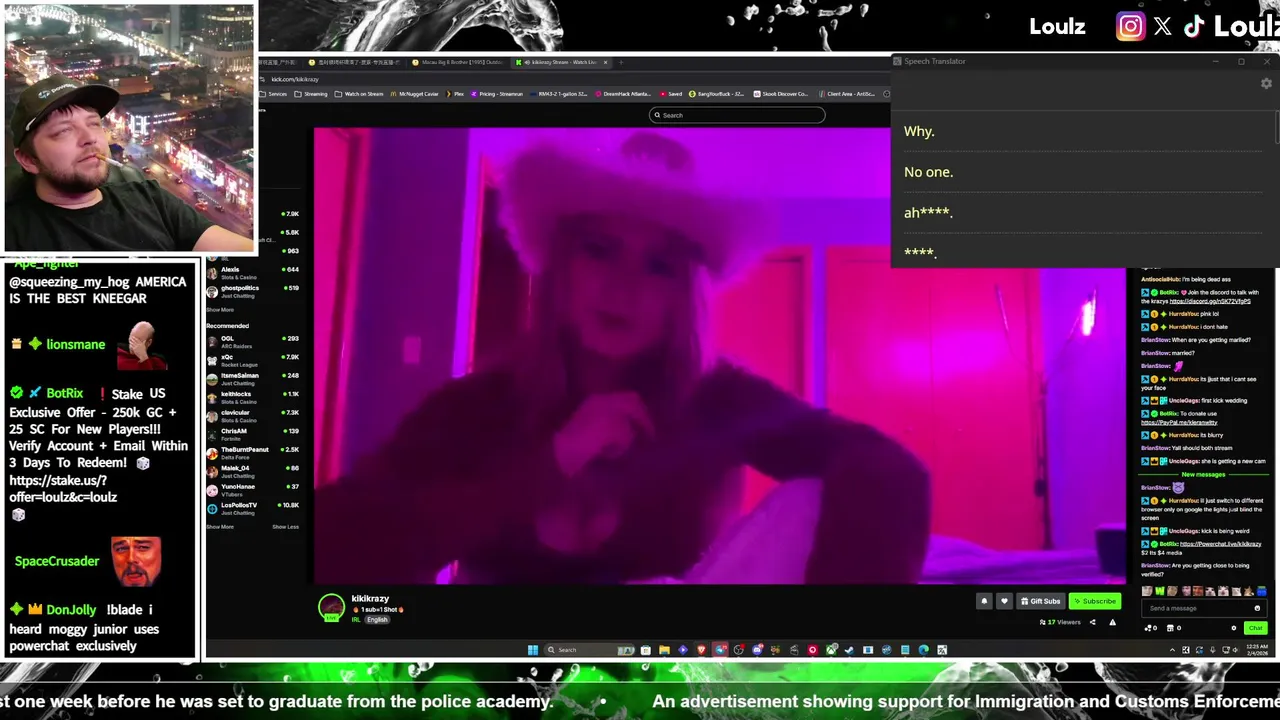Screen dimensions: 1280x720
Task: Open keithlocks channel in Recommended list
Action: pyautogui.click(x=252, y=396)
